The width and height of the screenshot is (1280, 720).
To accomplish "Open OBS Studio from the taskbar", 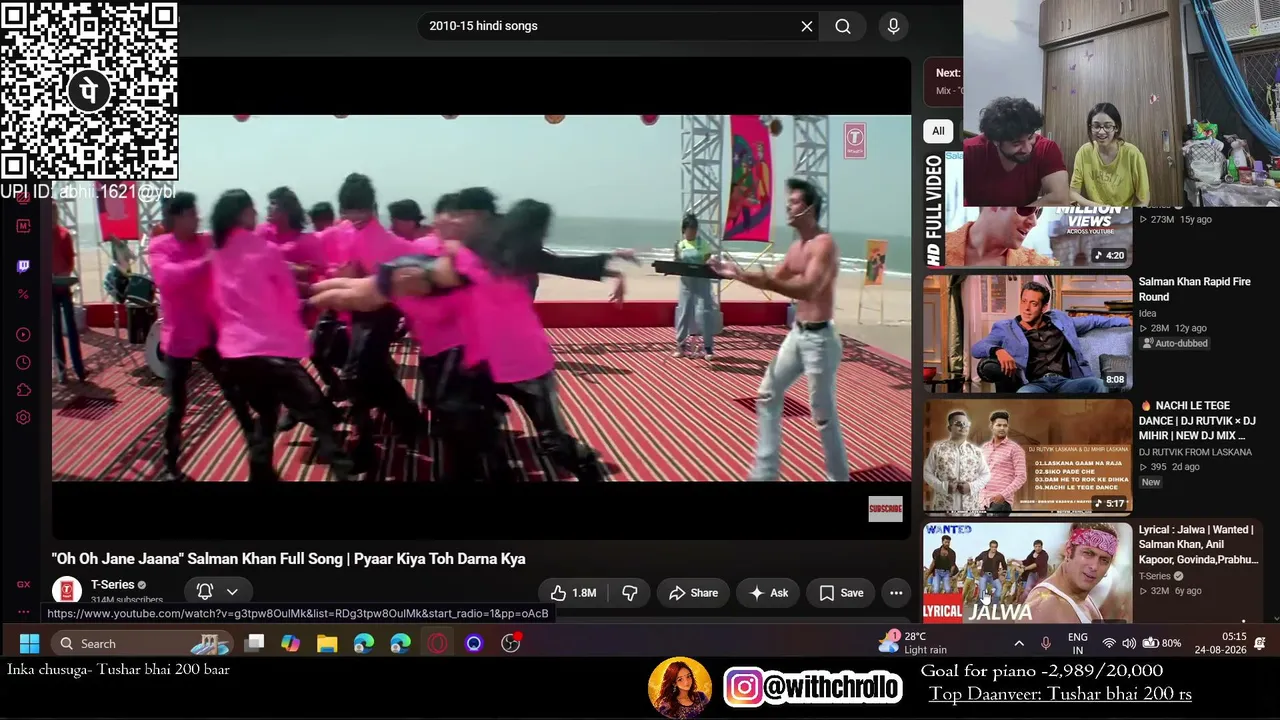I will point(511,644).
